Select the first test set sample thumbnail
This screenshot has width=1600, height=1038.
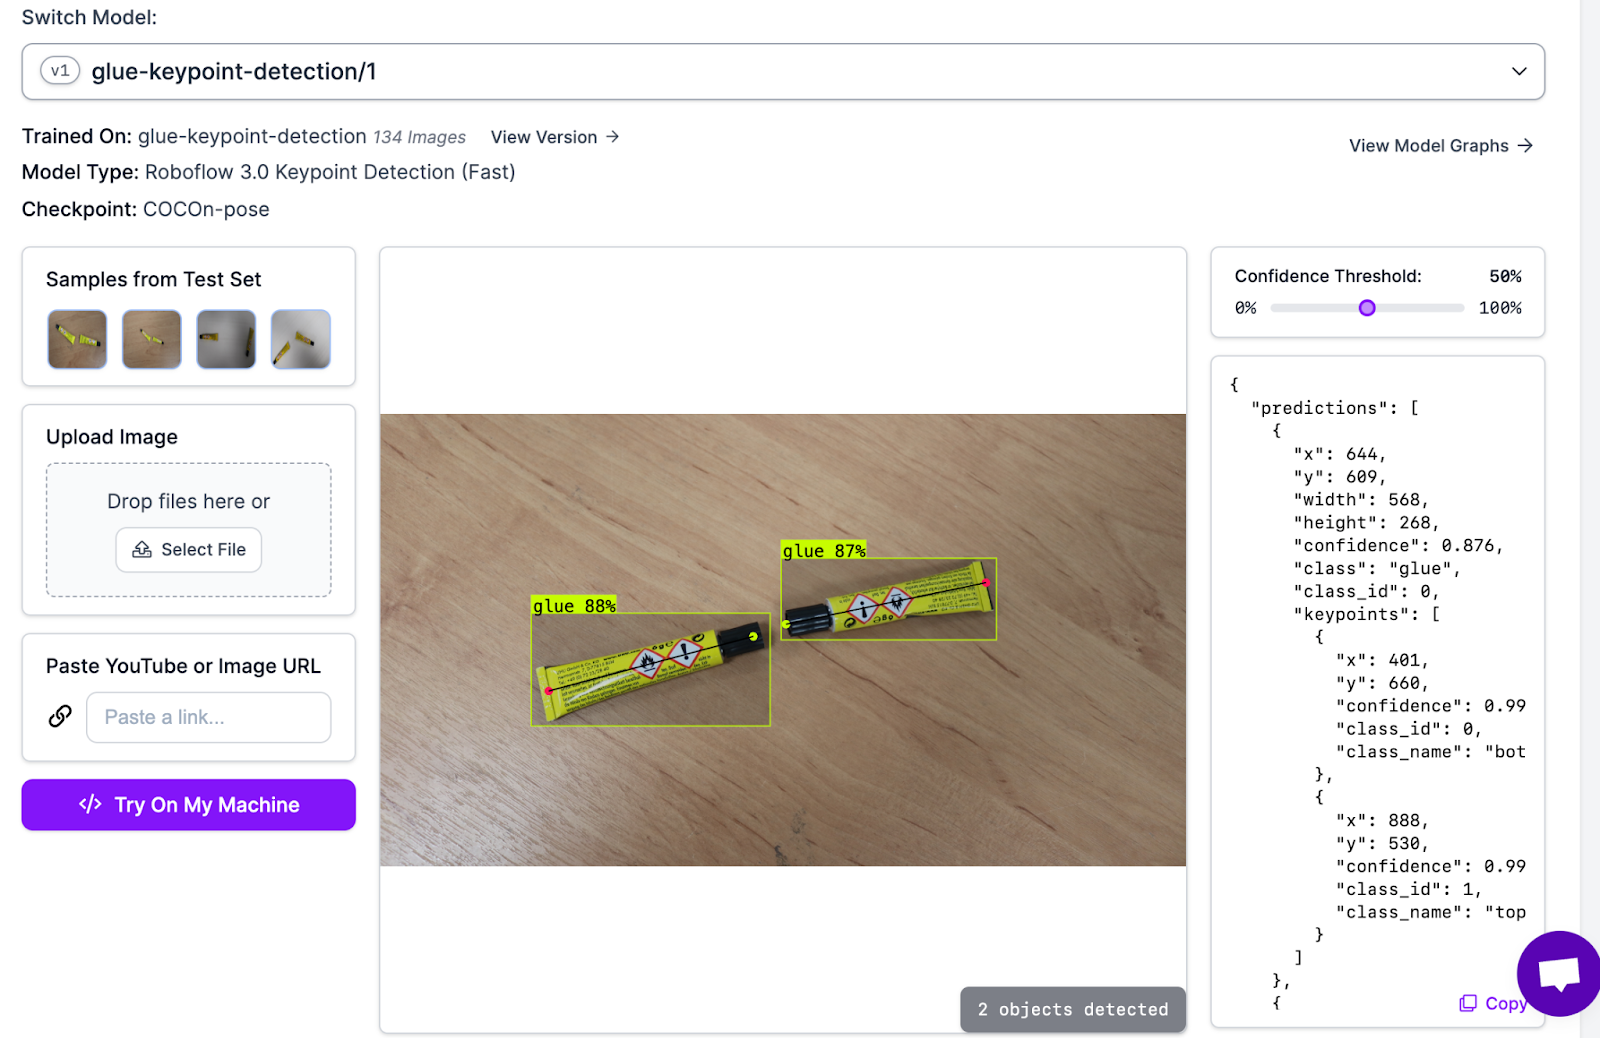tap(77, 339)
